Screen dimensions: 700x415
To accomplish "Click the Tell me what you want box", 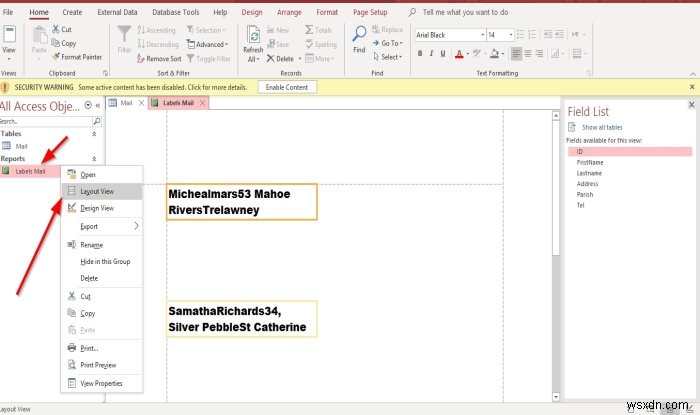I will coord(465,12).
